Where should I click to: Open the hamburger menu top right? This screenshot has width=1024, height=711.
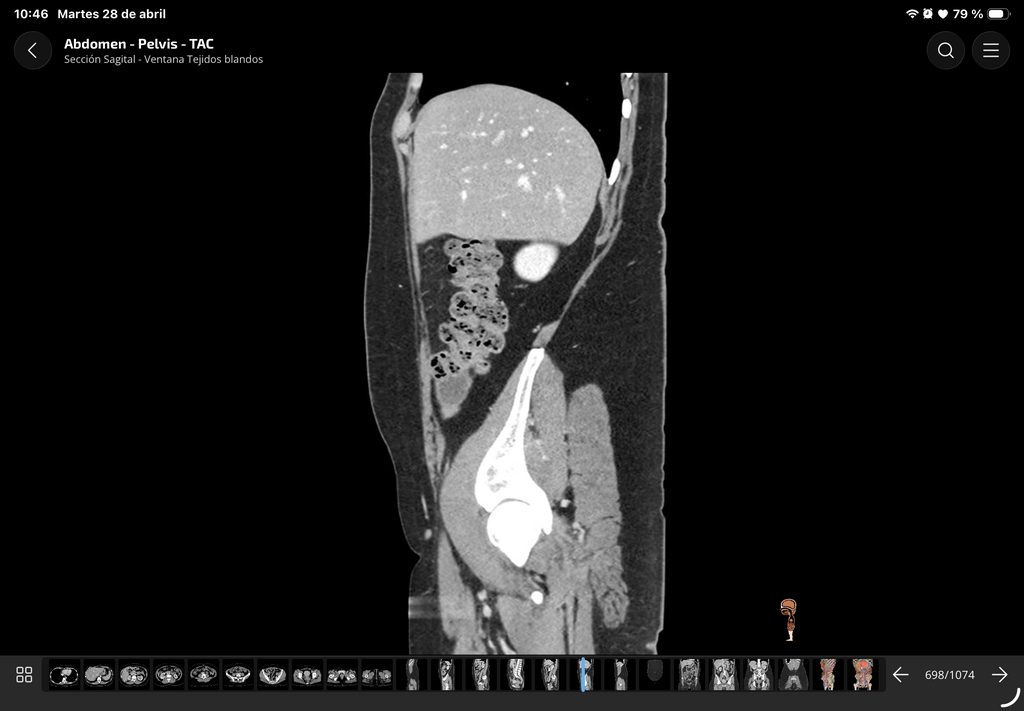[991, 50]
